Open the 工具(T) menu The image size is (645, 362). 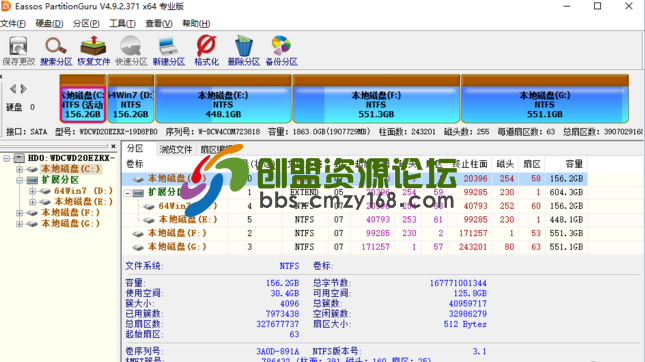tap(122, 23)
